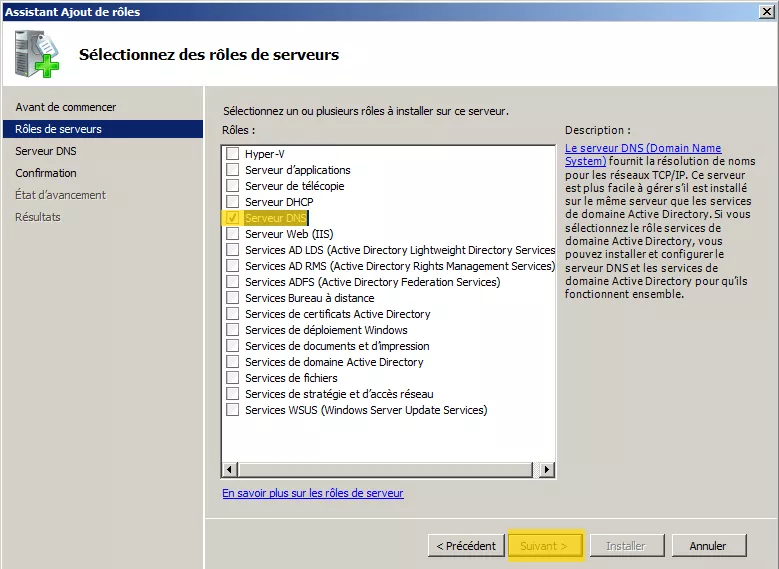Uncheck the Serveur DNS role
Image resolution: width=779 pixels, height=569 pixels.
[232, 218]
